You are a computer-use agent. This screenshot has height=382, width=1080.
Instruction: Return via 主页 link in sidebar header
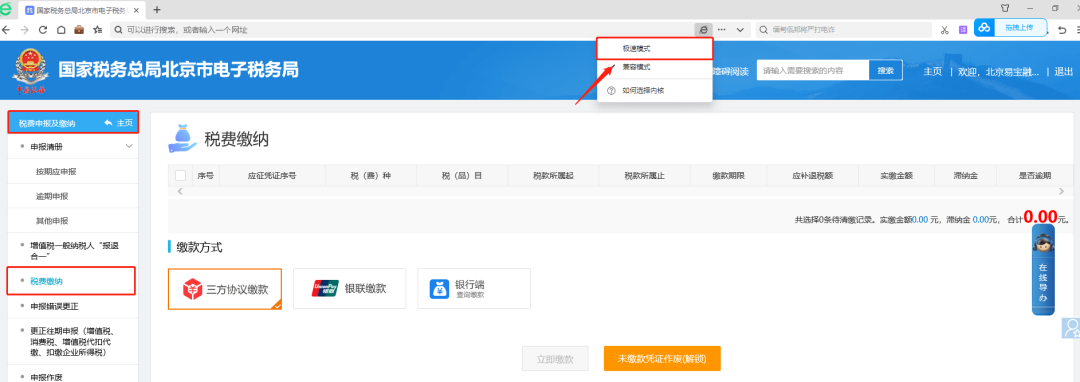(x=119, y=123)
